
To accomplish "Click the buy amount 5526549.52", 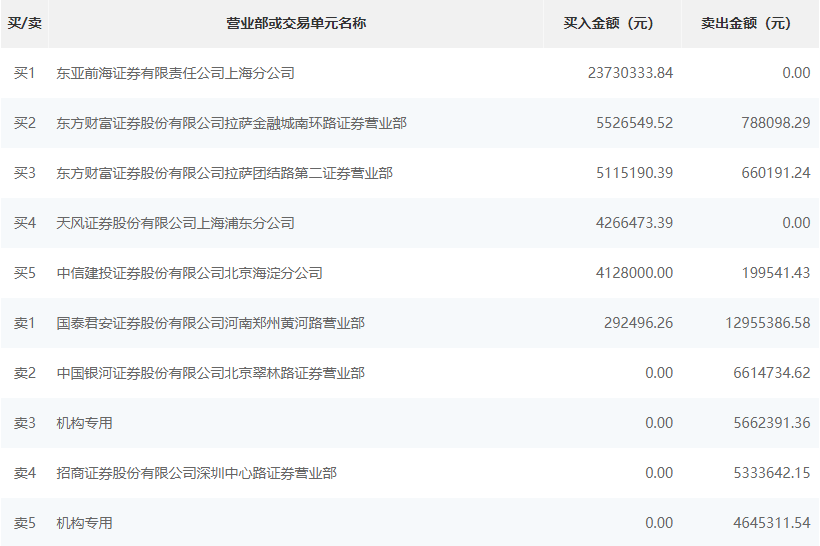I will (634, 123).
